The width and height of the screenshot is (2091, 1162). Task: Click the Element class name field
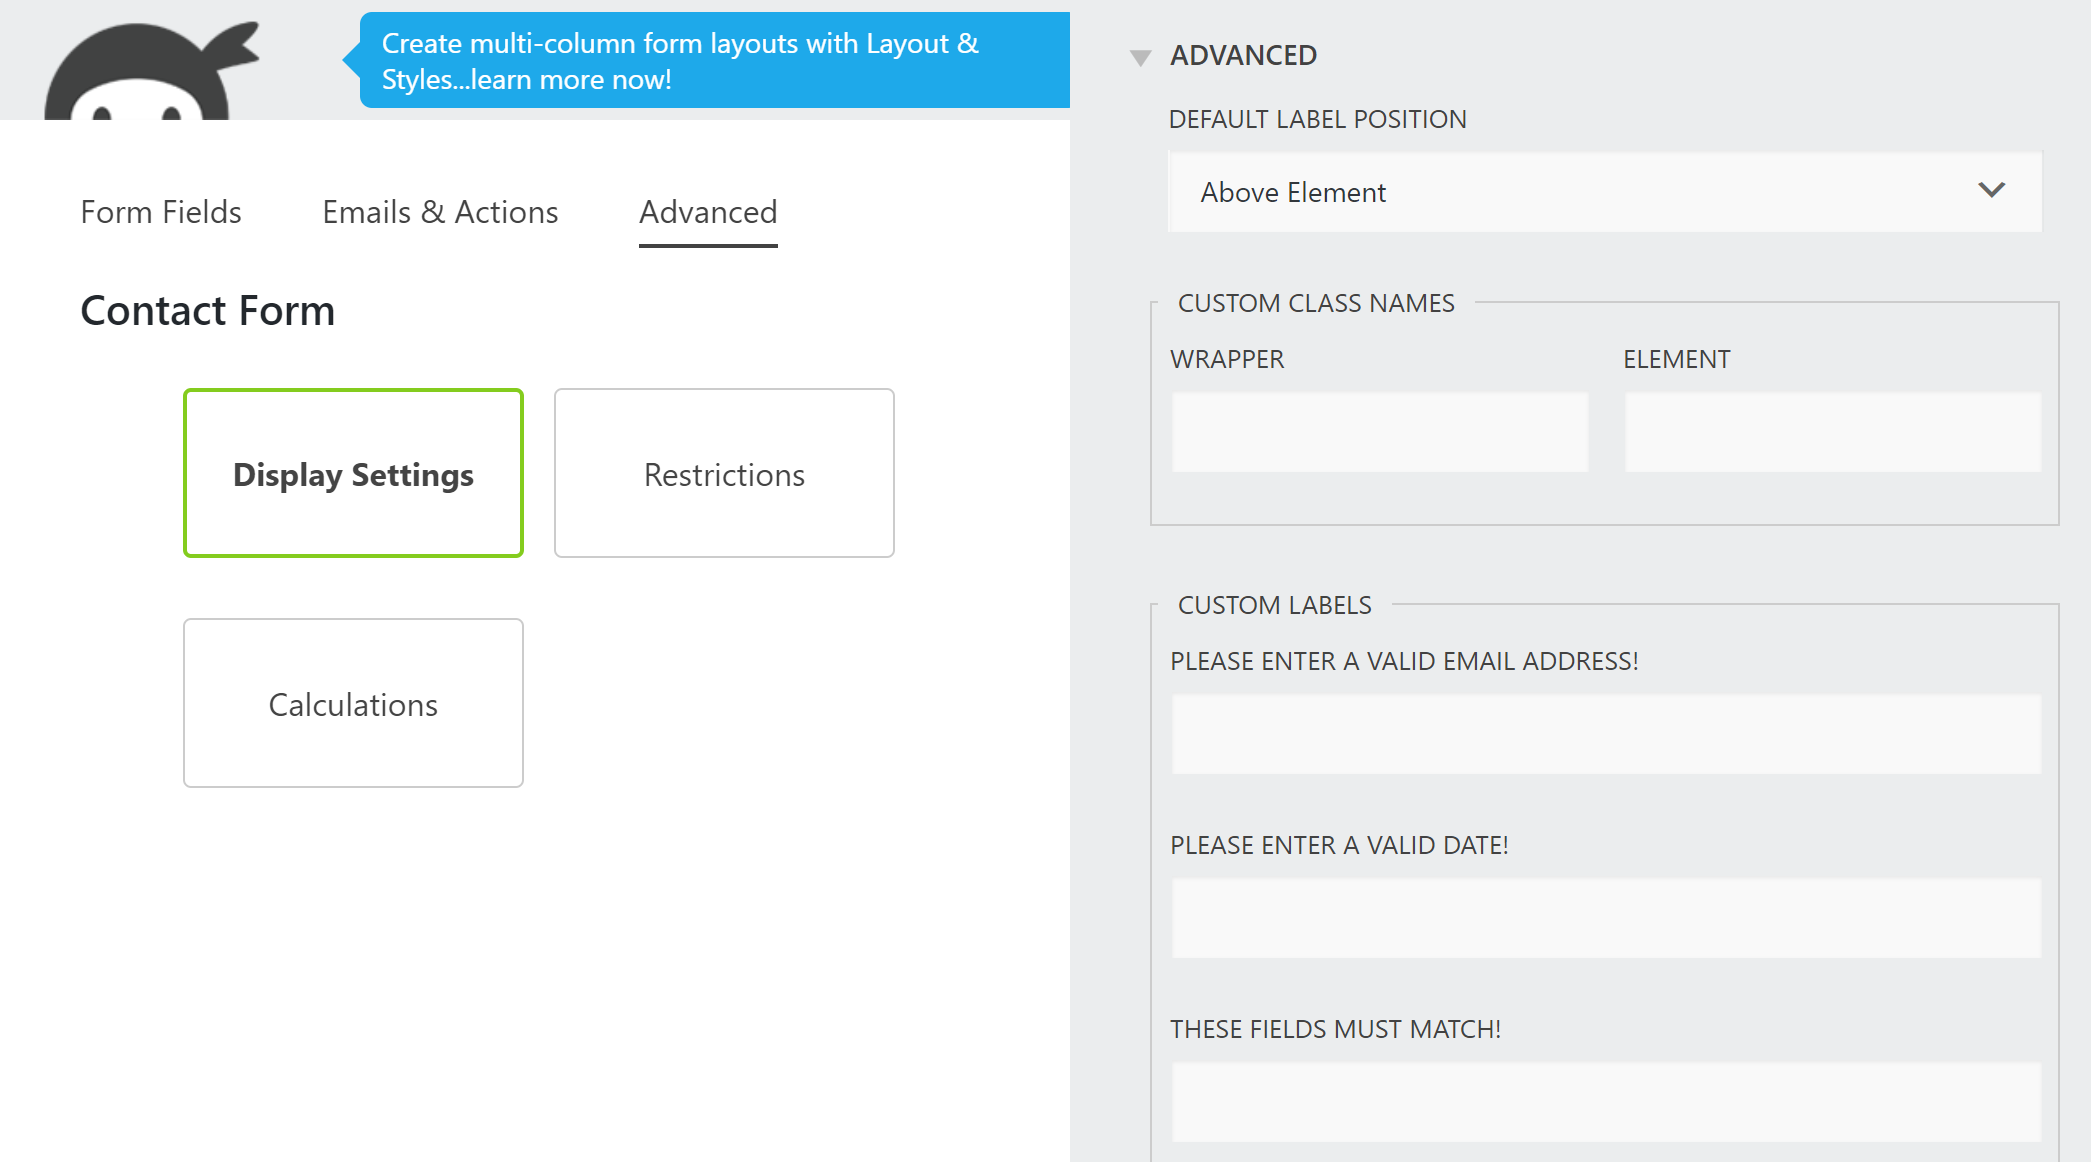[1832, 432]
